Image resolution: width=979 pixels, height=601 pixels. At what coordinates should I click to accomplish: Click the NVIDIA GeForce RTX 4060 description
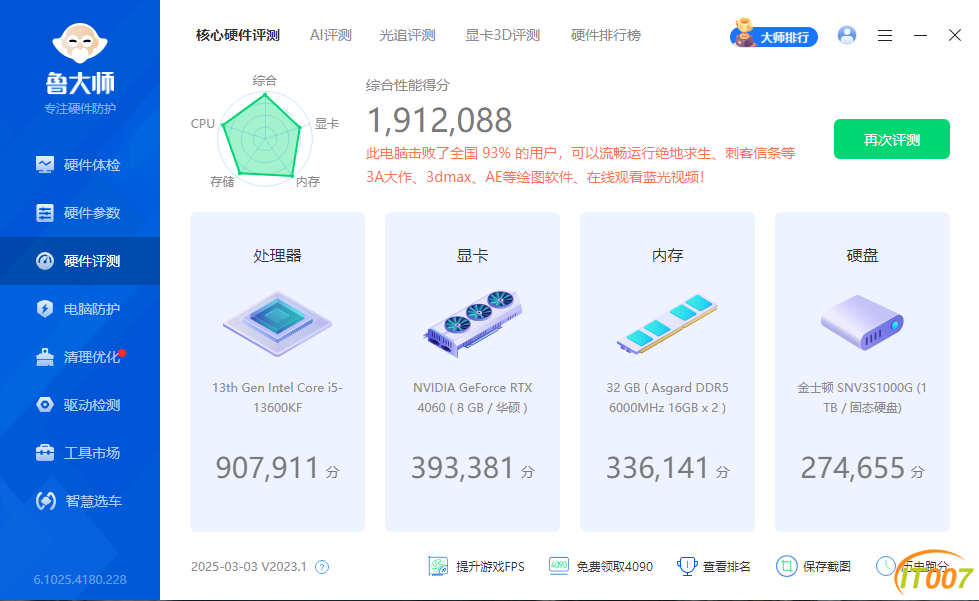(473, 398)
